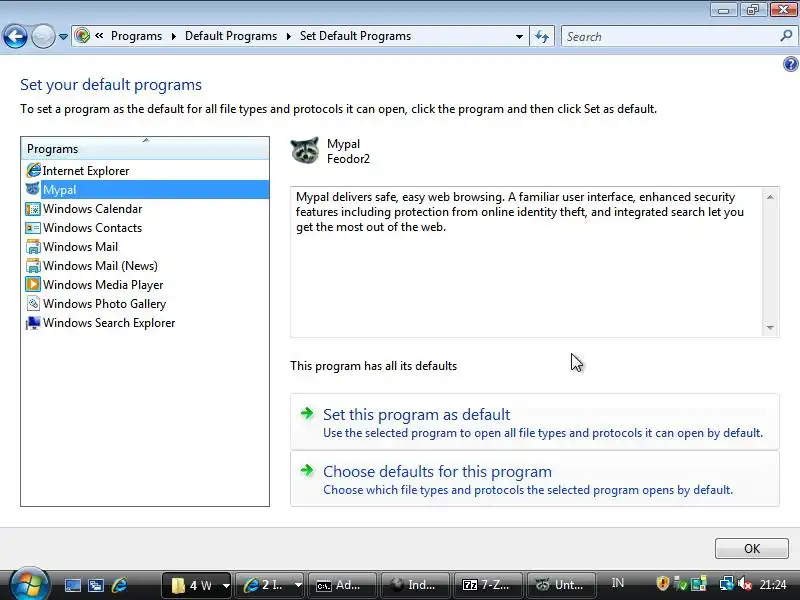The width and height of the screenshot is (800, 600).
Task: Click the muted volume tray icon
Action: point(744,584)
